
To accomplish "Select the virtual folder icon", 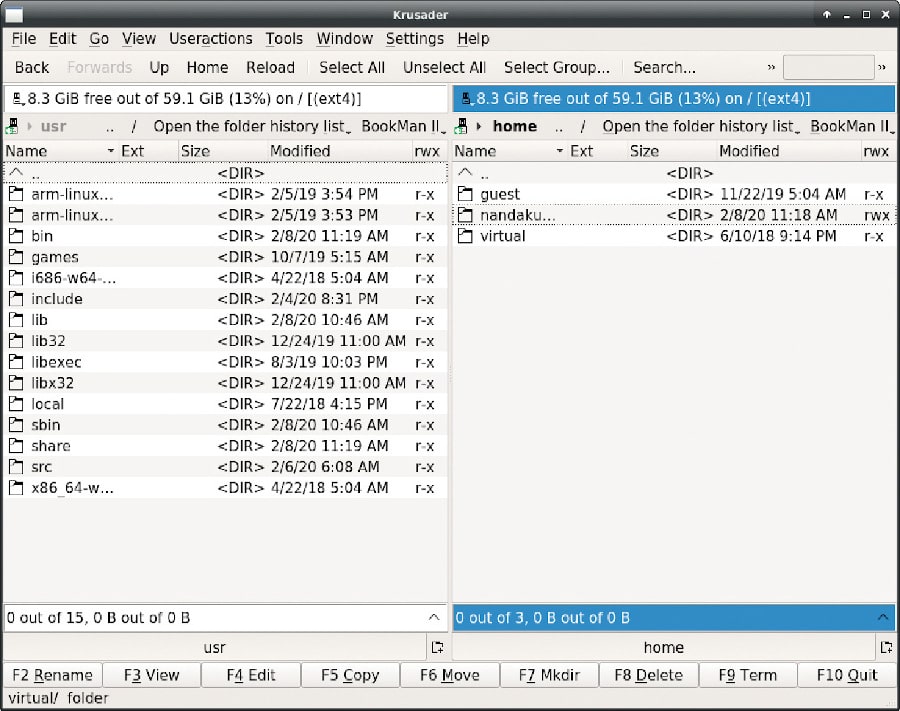I will point(465,236).
